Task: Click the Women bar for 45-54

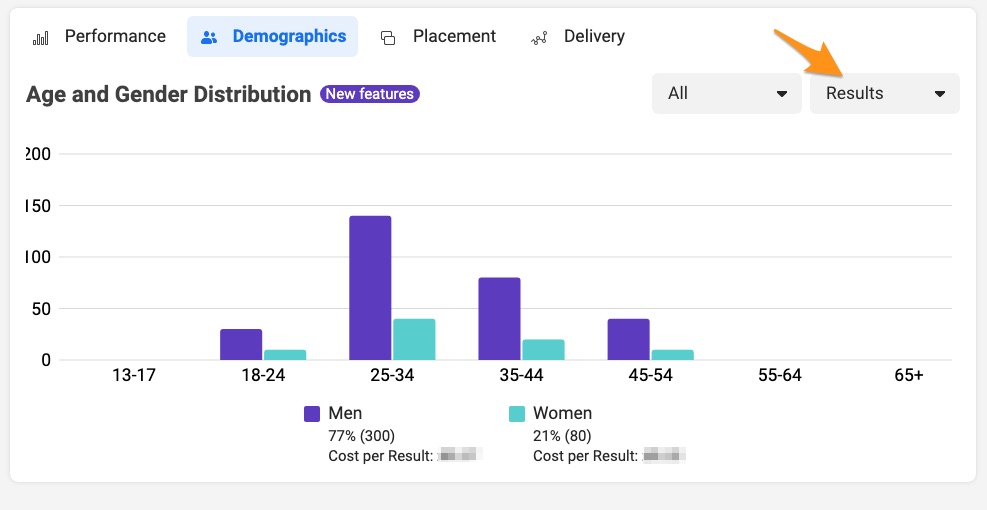Action: point(672,355)
